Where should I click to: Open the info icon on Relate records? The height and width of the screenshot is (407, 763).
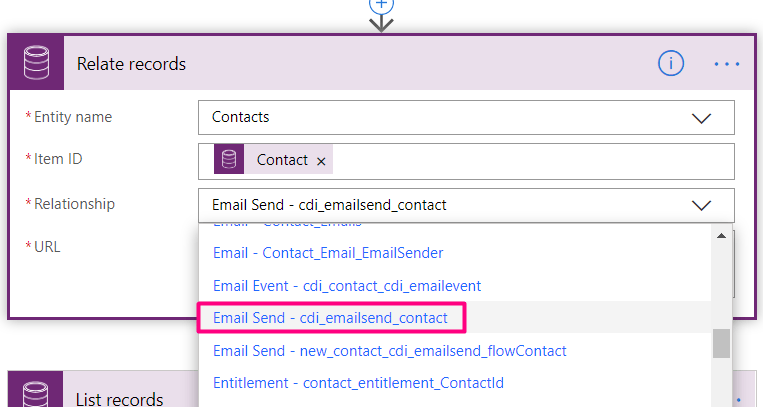670,64
